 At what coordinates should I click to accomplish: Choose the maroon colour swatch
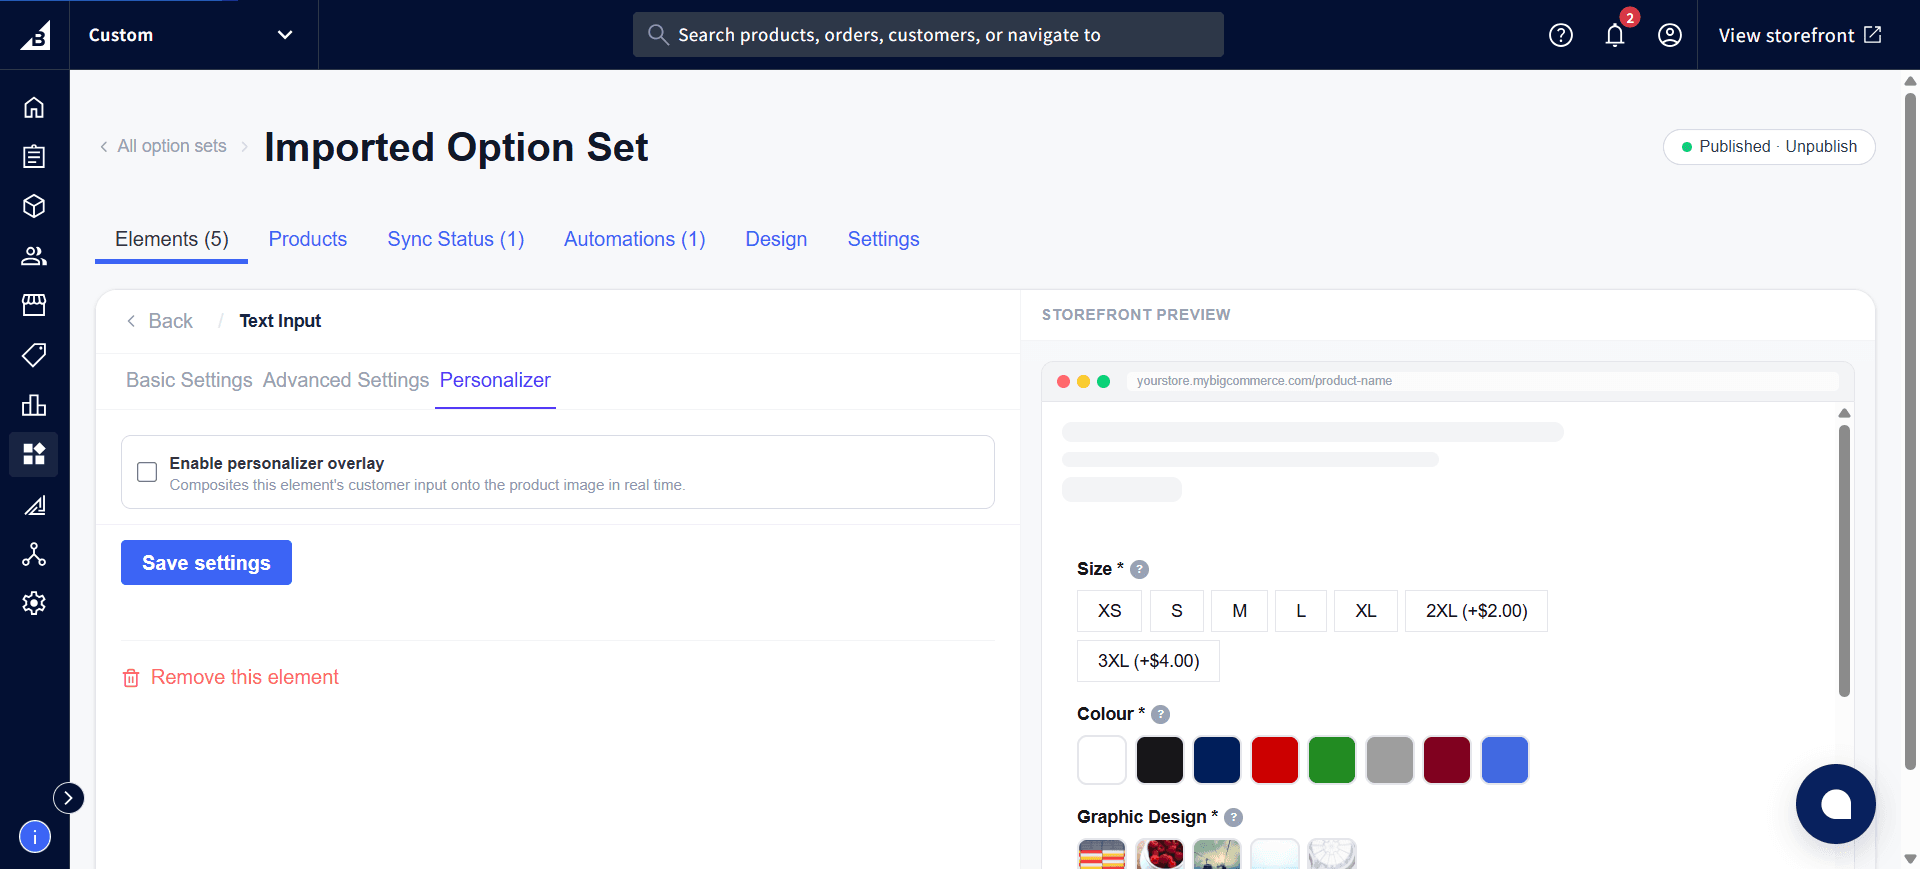coord(1447,760)
